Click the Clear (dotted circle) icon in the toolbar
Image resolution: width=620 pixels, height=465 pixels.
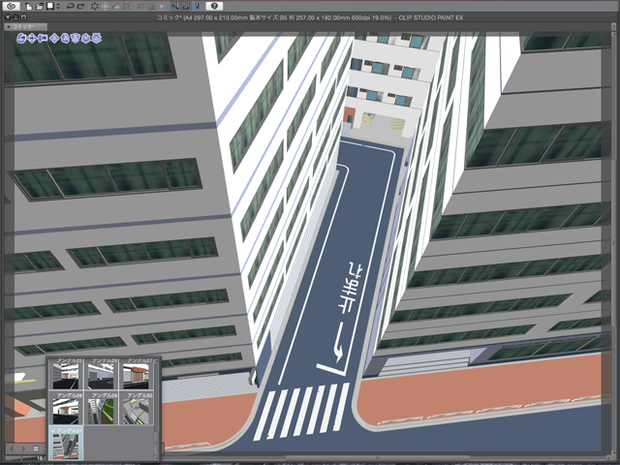[x=95, y=6]
